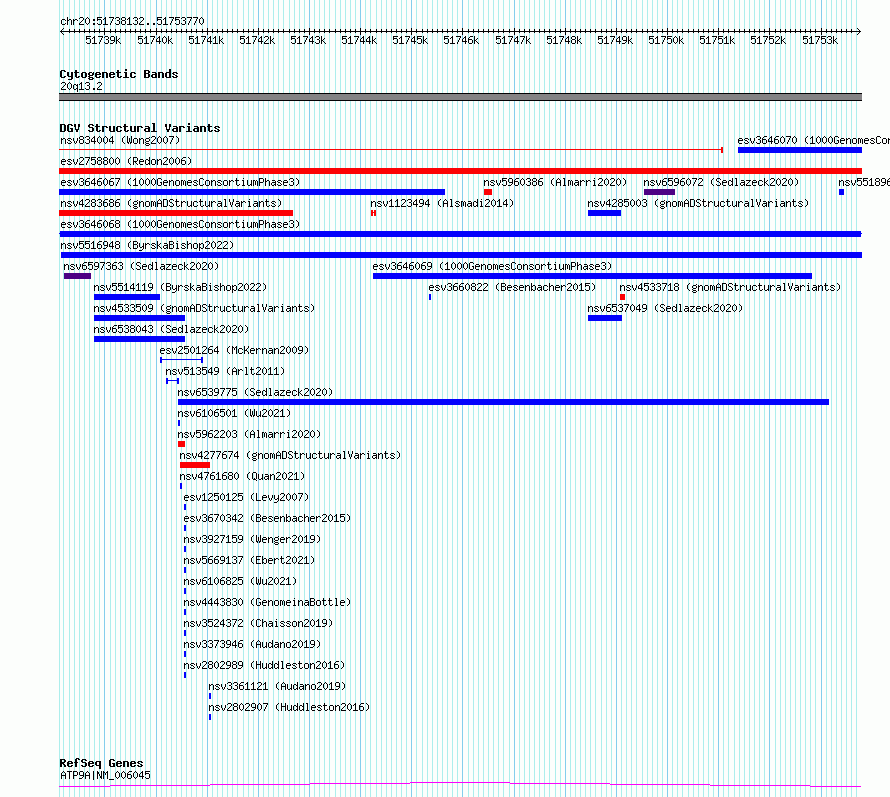Click the blue nsv4285003 variant bar

[x=604, y=213]
